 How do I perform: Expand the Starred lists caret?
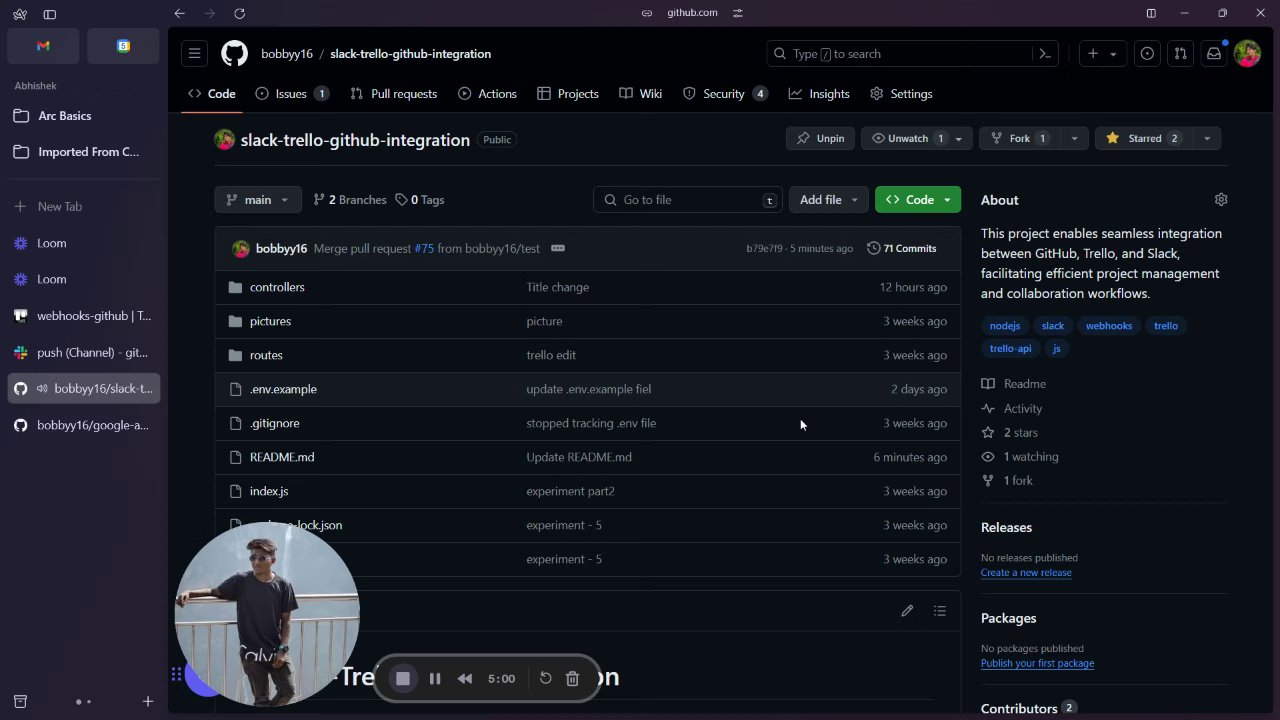(1207, 139)
